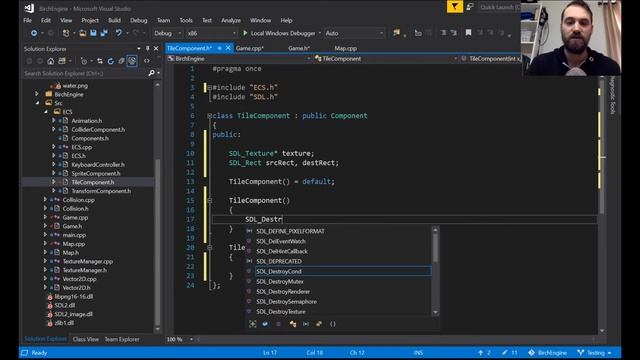Switch to the Game.h editor tab
Image resolution: width=640 pixels, height=360 pixels.
(x=299, y=48)
